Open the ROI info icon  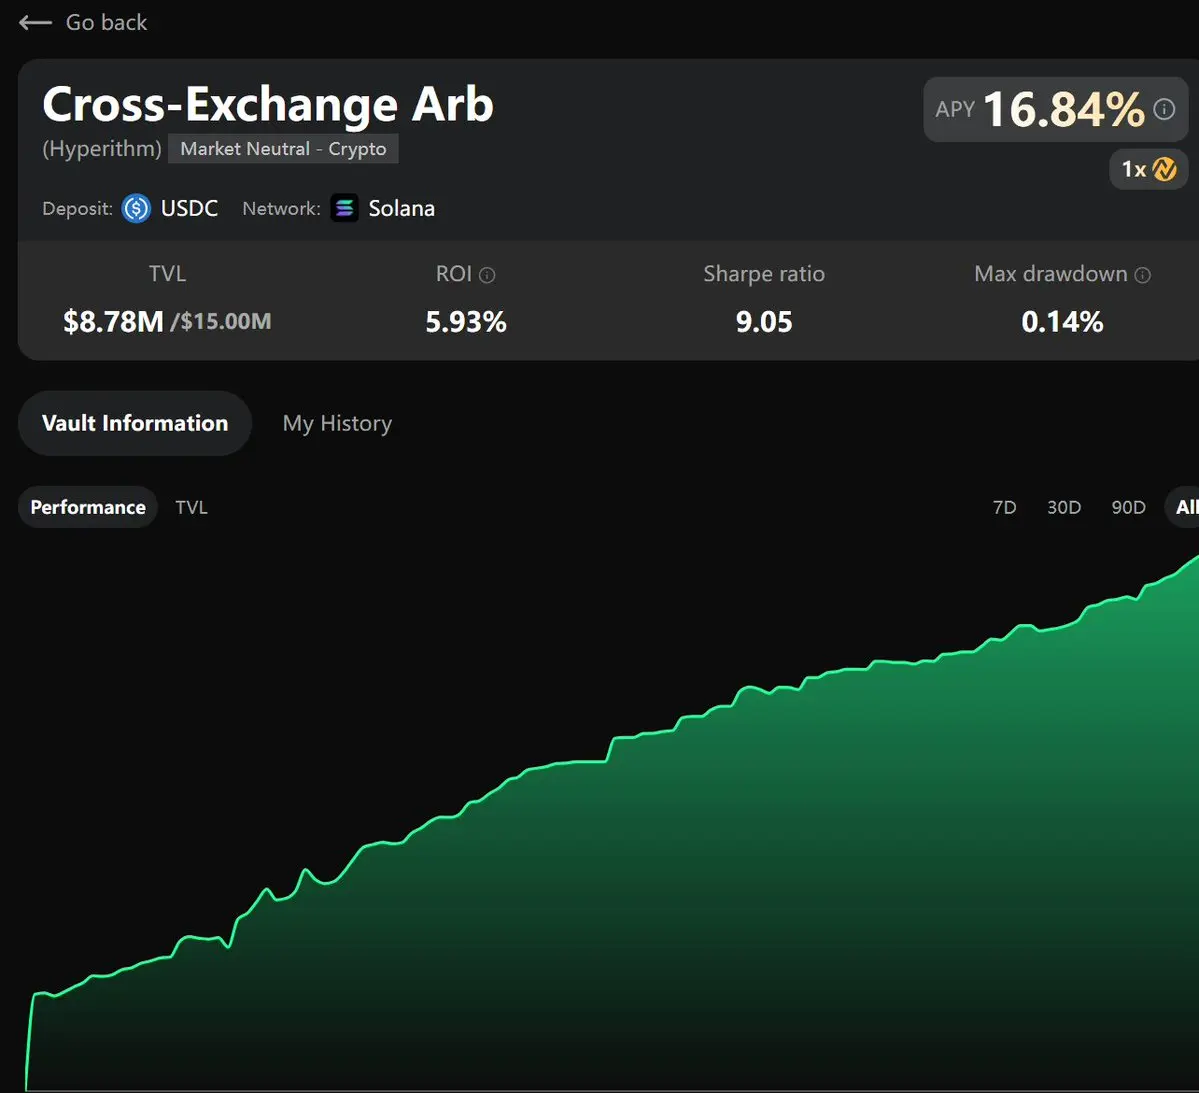[487, 275]
